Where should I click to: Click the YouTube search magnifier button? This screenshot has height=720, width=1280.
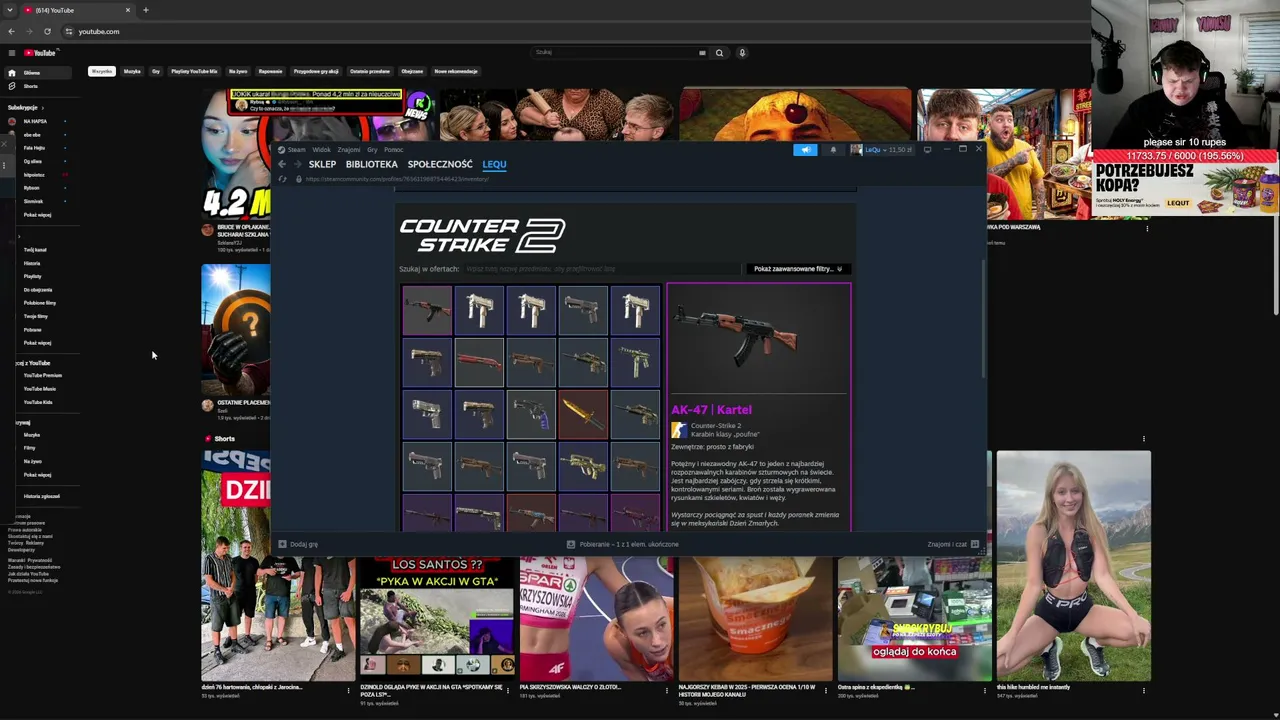719,53
